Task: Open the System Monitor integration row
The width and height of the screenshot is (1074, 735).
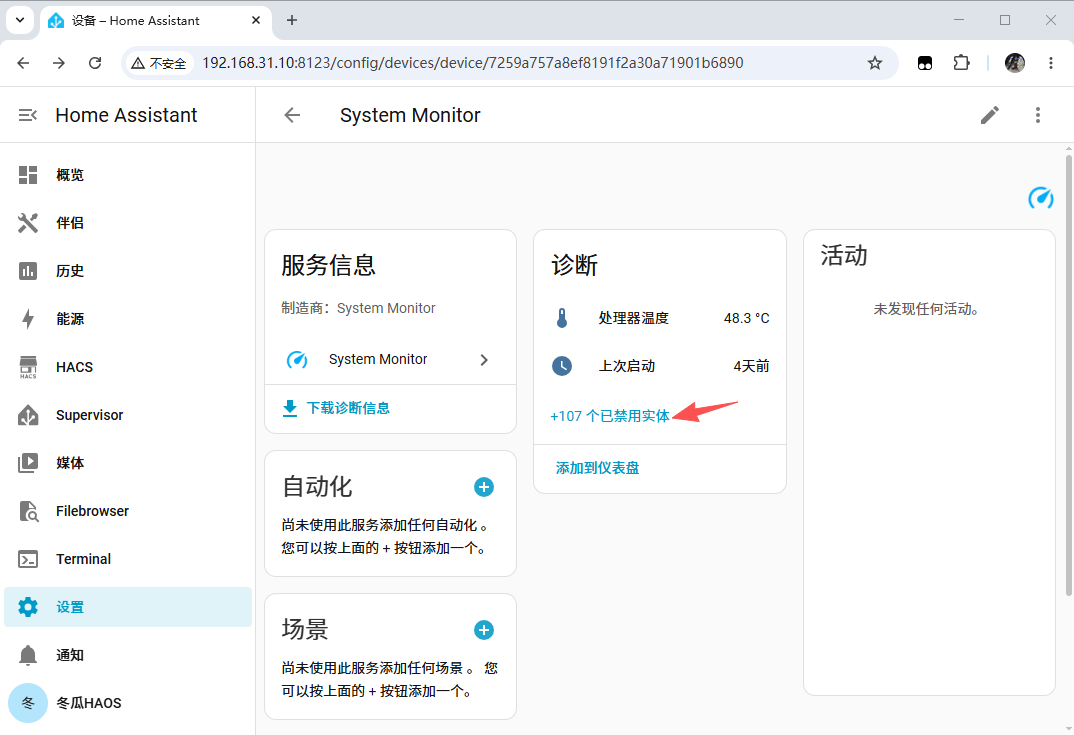Action: pyautogui.click(x=390, y=360)
